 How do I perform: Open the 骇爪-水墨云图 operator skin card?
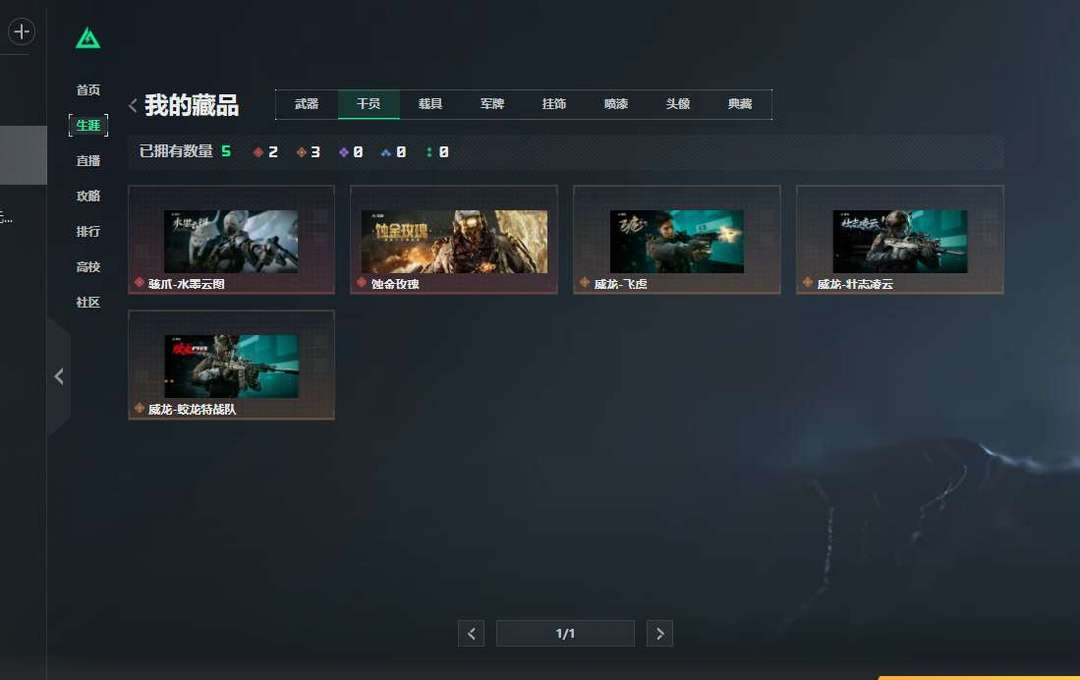click(x=231, y=240)
